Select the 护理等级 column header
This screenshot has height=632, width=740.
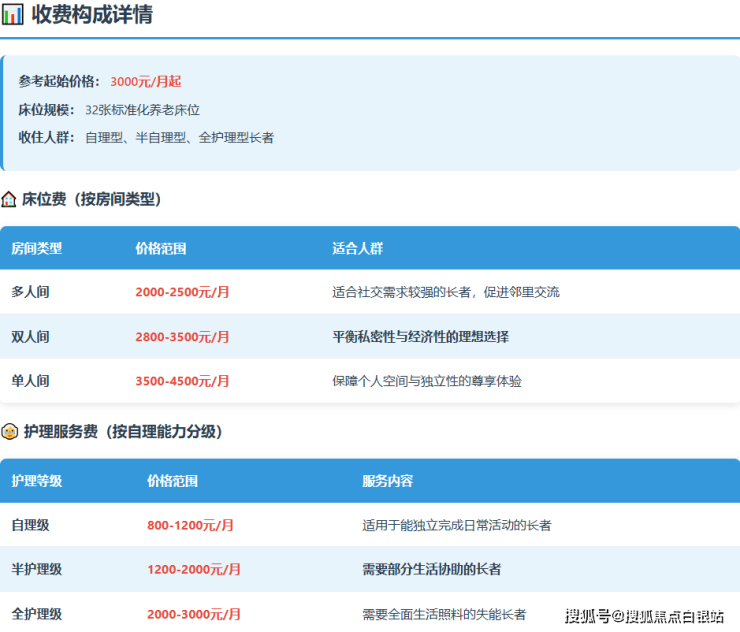click(x=37, y=481)
